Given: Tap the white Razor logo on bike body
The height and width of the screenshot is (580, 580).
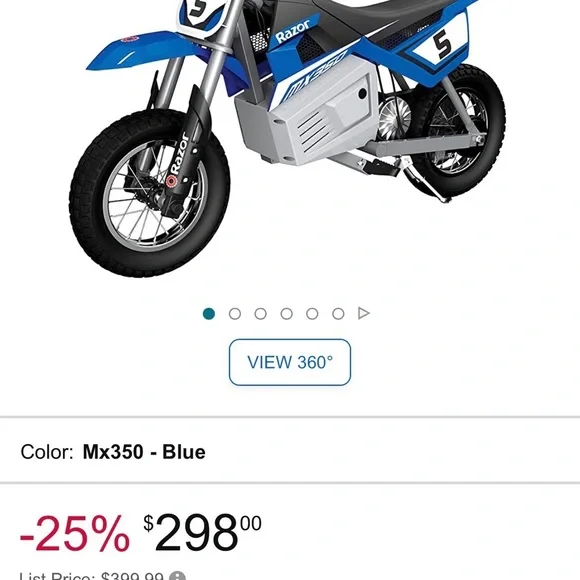Looking at the screenshot, I should (293, 32).
